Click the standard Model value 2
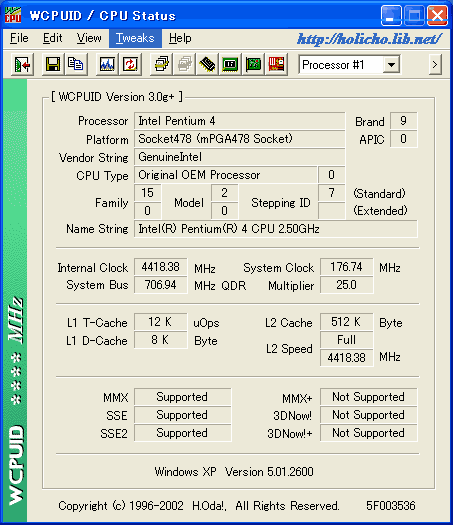This screenshot has height=525, width=453. tap(225, 193)
